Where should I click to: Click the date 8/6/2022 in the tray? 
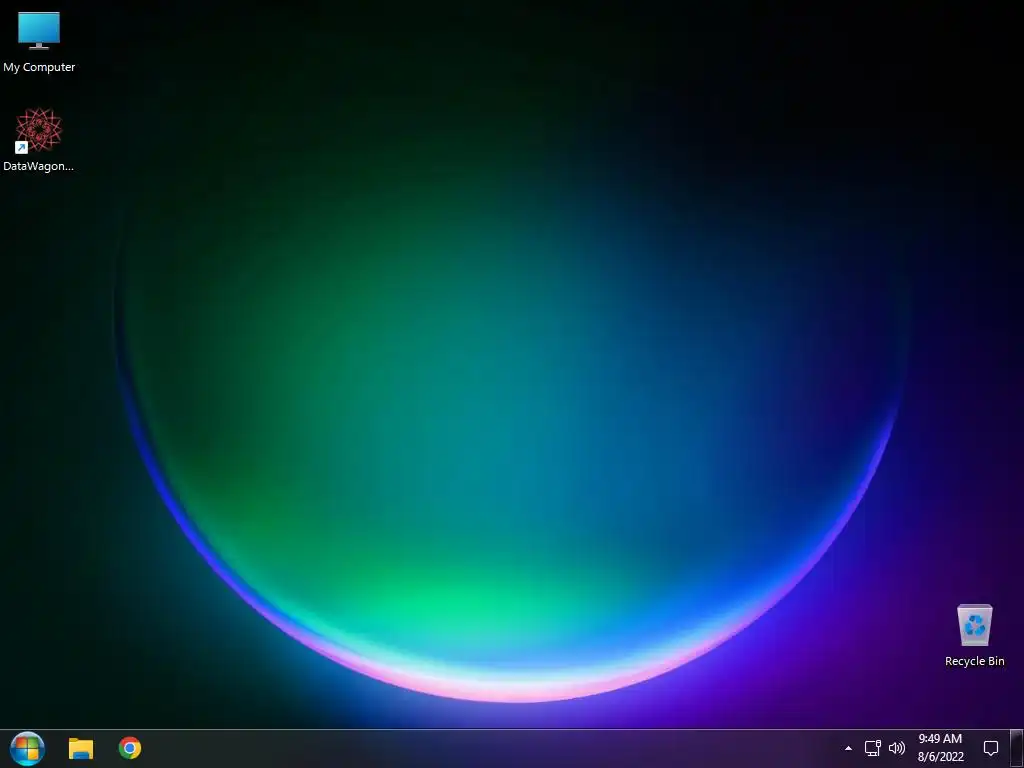tap(941, 758)
